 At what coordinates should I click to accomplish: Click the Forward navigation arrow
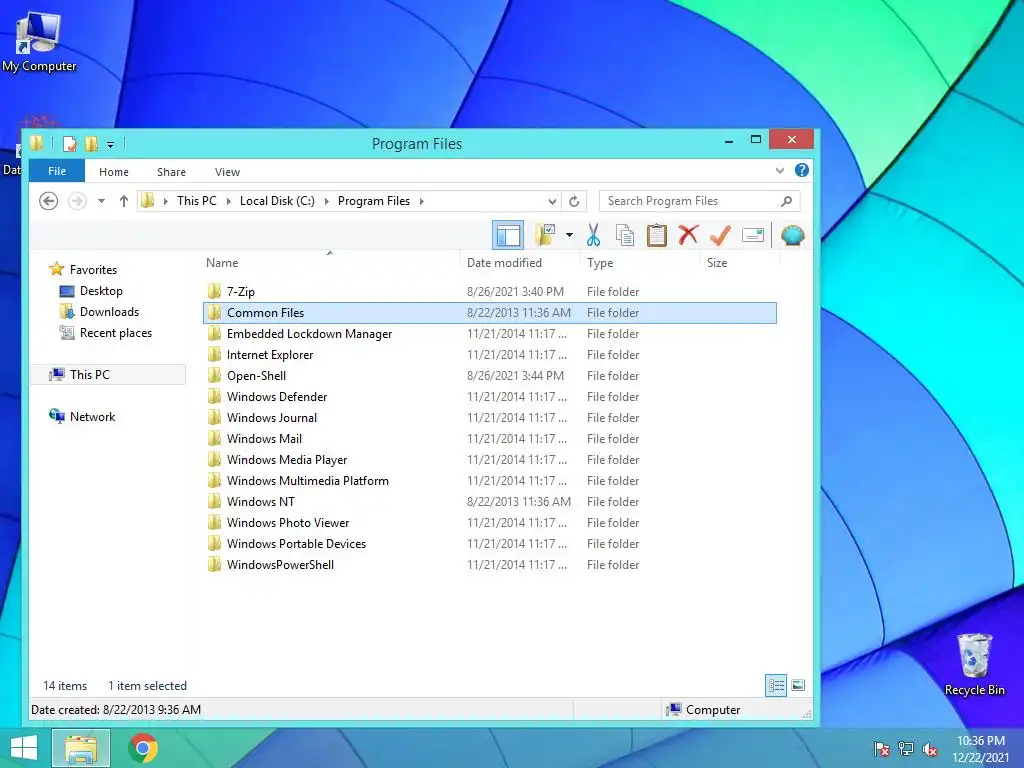(77, 201)
